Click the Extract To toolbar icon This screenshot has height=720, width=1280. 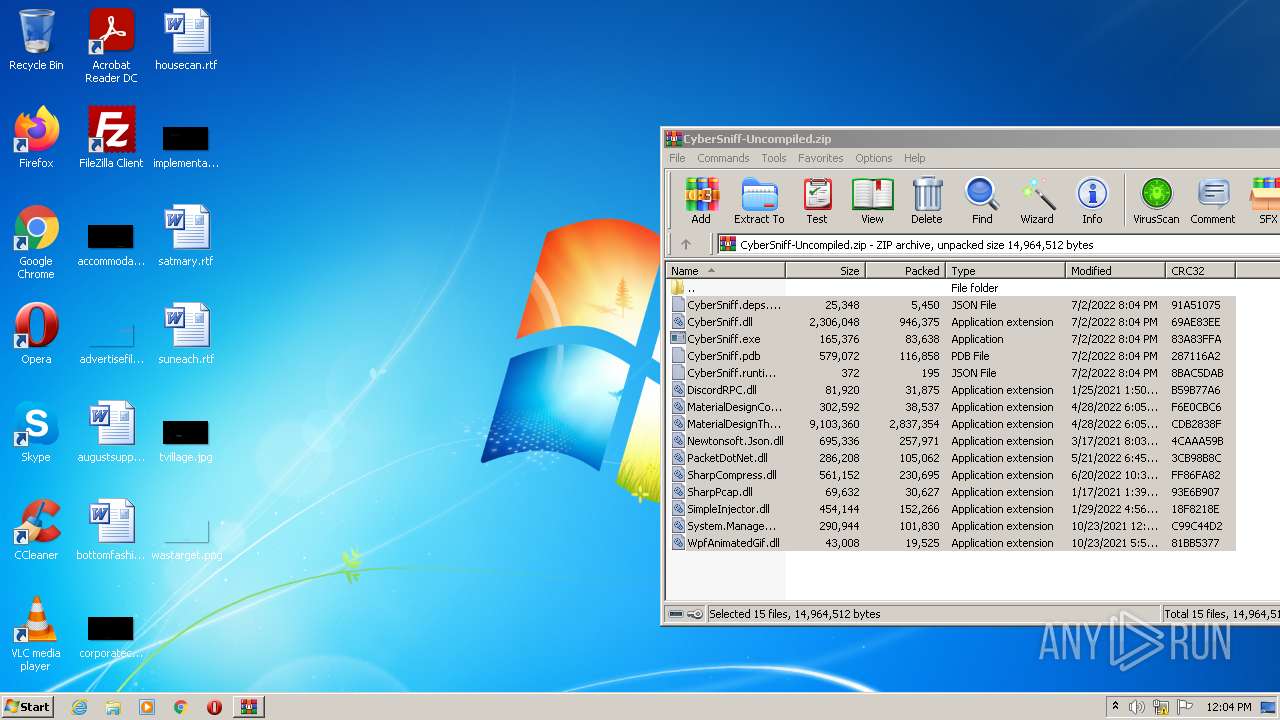click(759, 201)
